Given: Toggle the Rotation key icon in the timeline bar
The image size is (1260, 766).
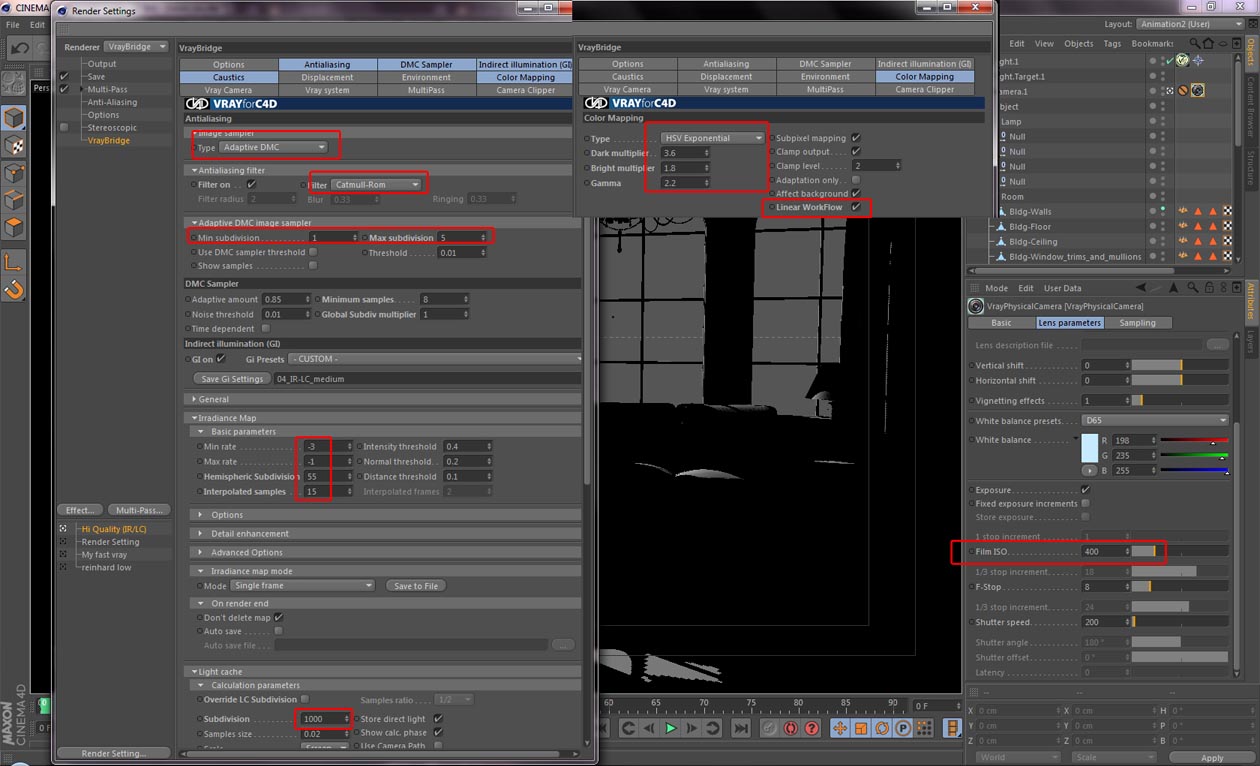Looking at the screenshot, I should point(880,728).
